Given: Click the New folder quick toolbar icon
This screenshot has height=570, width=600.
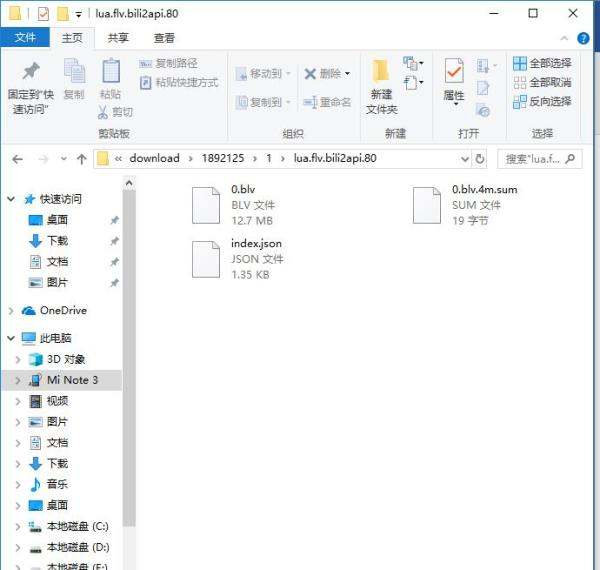Looking at the screenshot, I should coord(63,14).
